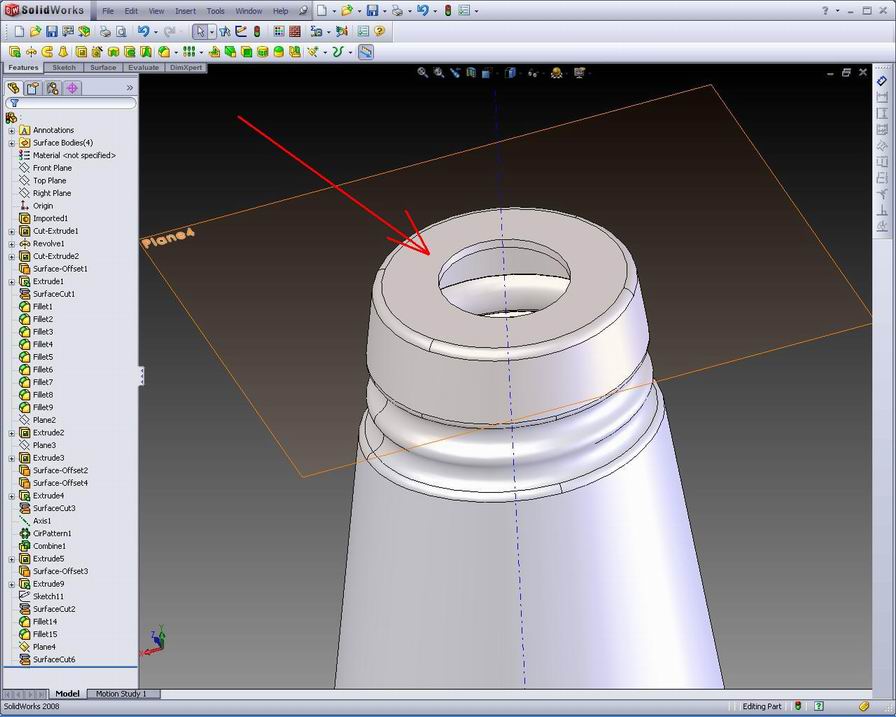Expand the Surface Bodies(4) folder

12,143
